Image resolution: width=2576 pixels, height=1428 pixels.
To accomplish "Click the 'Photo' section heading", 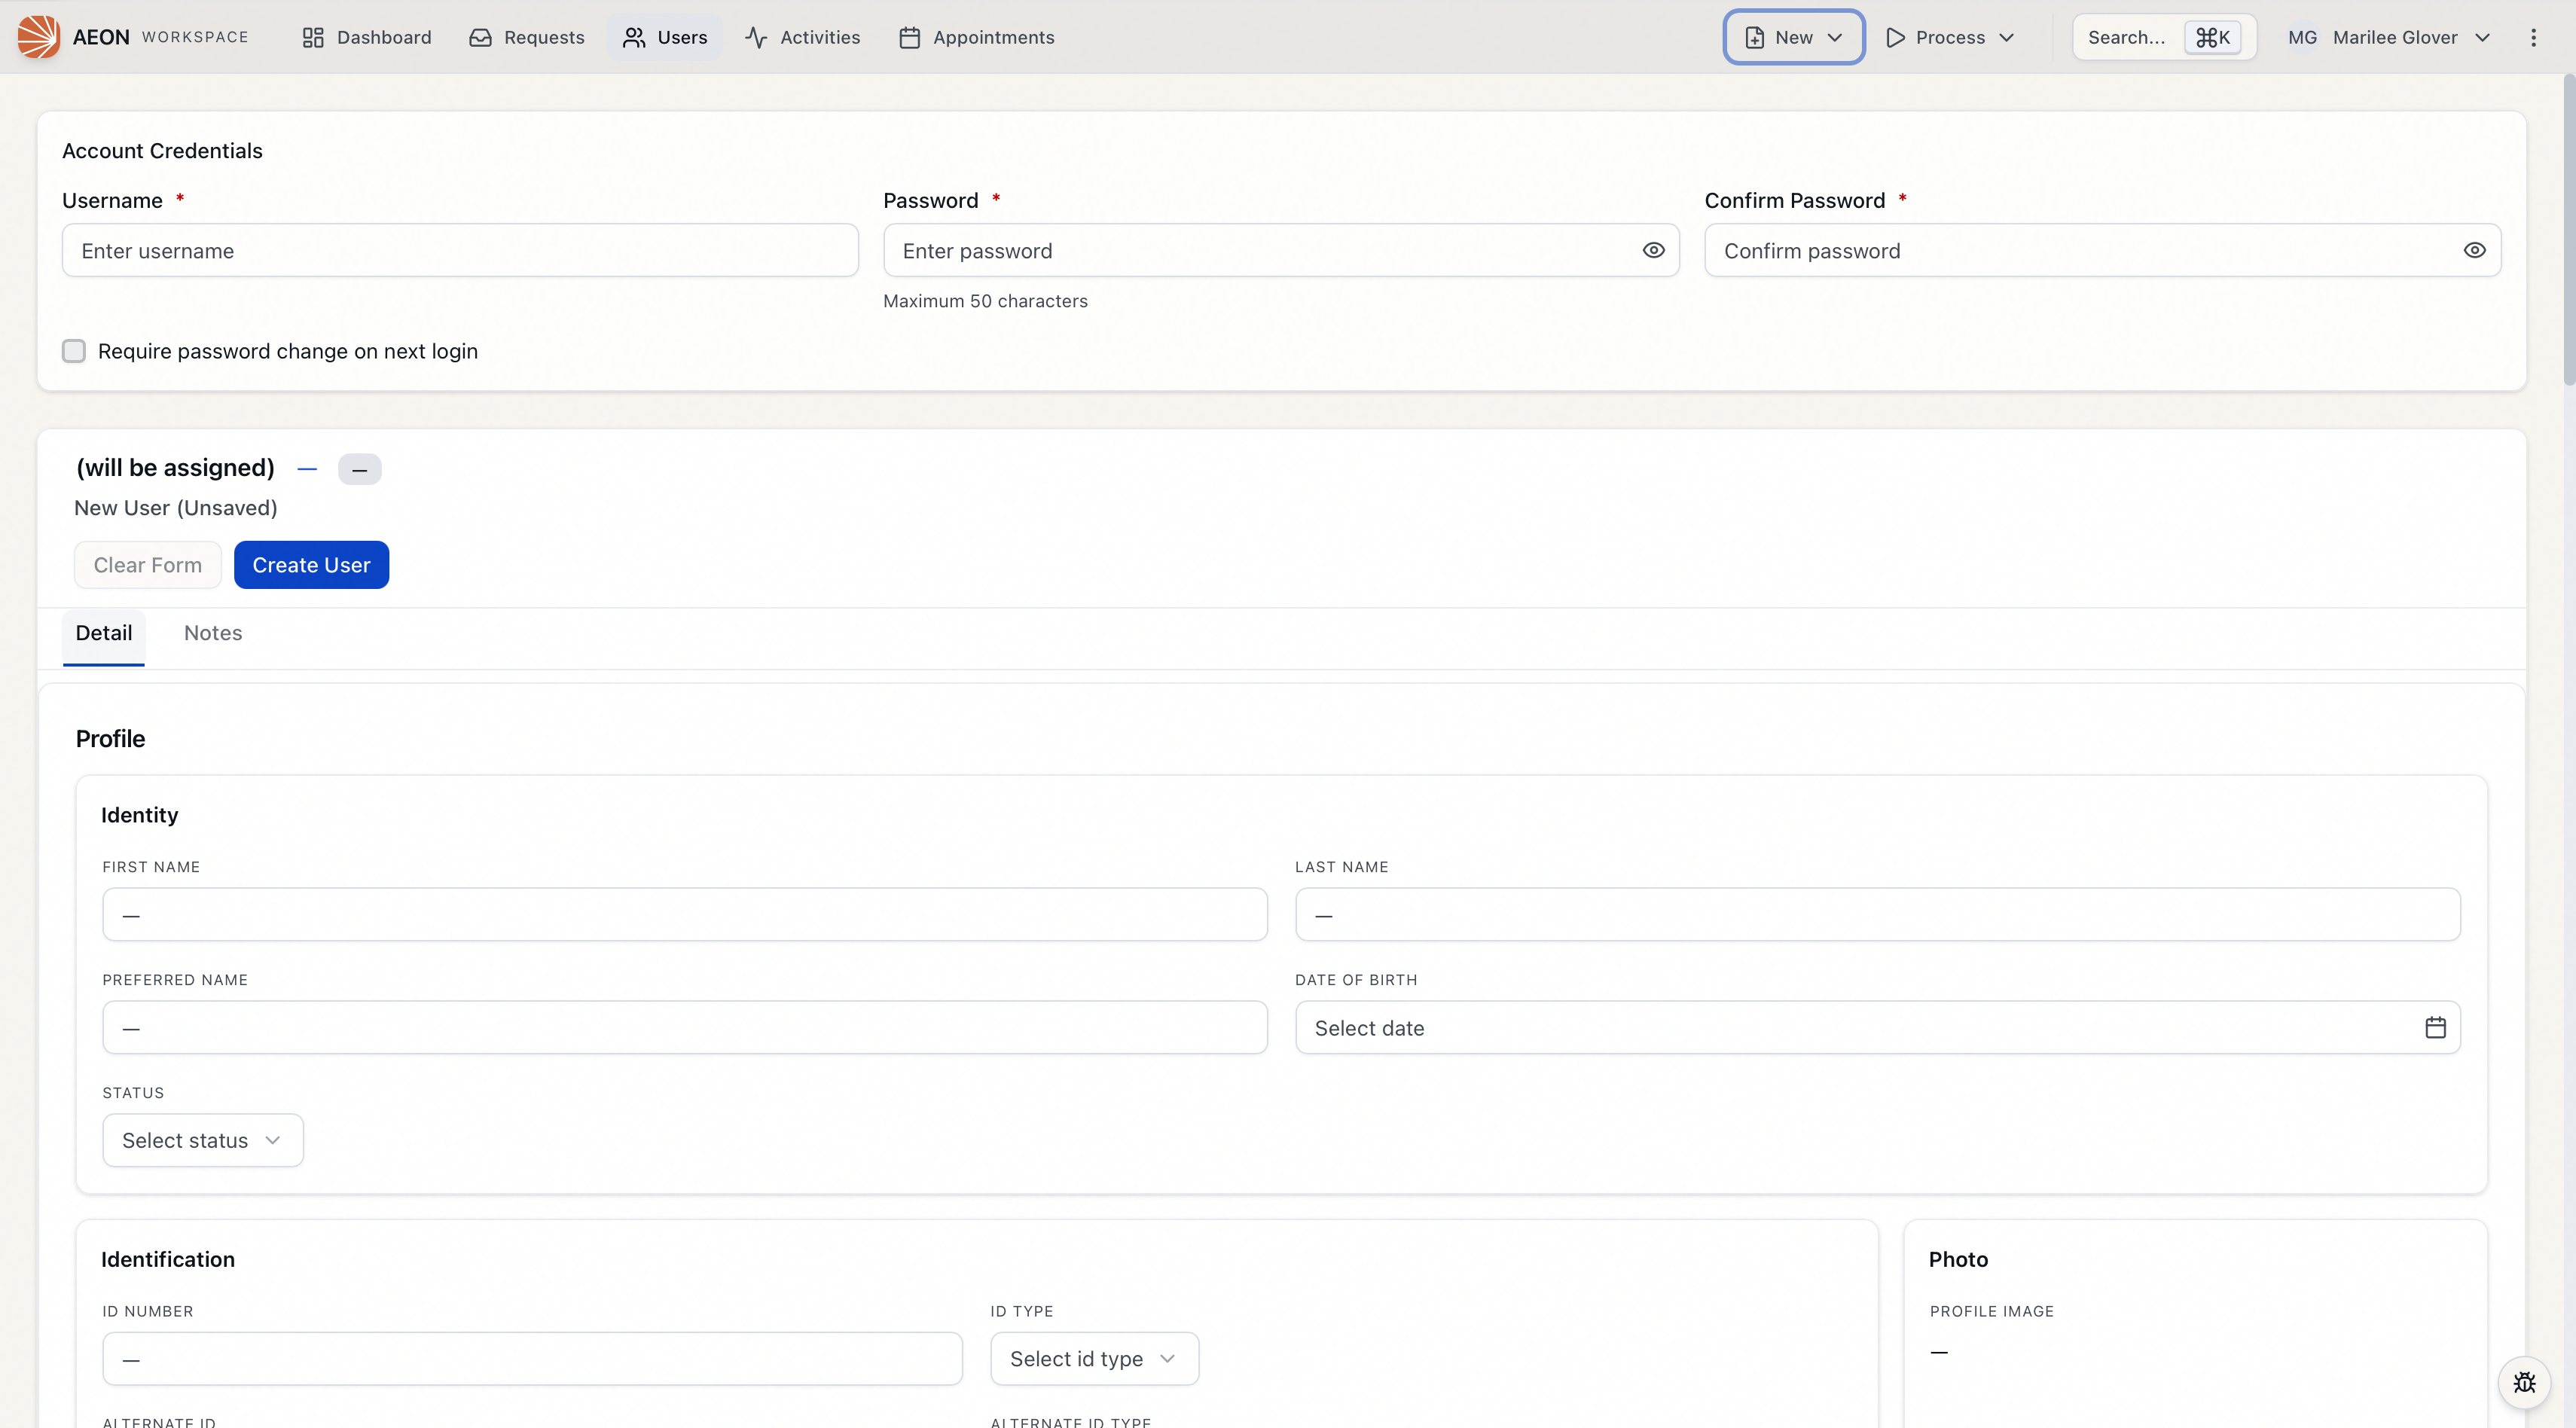I will [x=1958, y=1260].
